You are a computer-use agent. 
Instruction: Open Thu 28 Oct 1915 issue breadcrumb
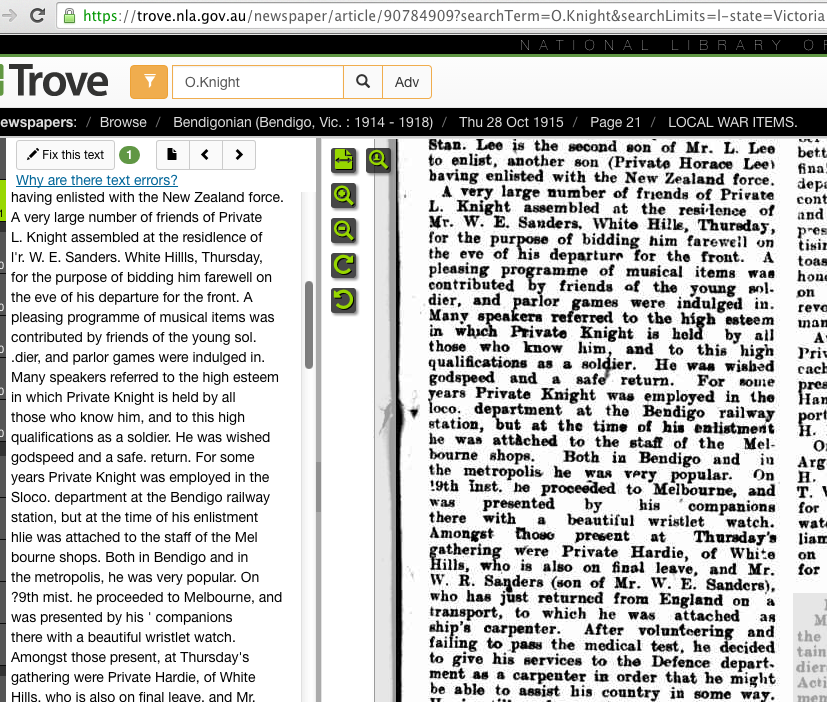tap(511, 122)
